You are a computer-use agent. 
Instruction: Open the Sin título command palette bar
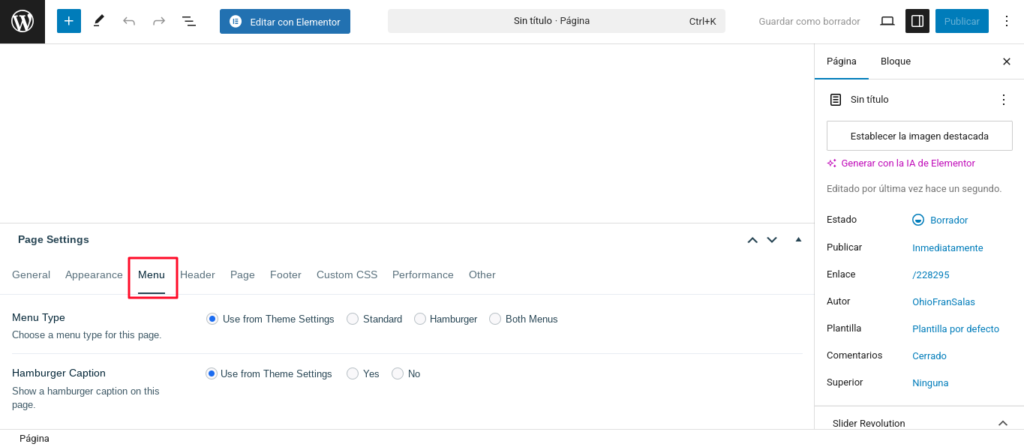click(x=556, y=22)
